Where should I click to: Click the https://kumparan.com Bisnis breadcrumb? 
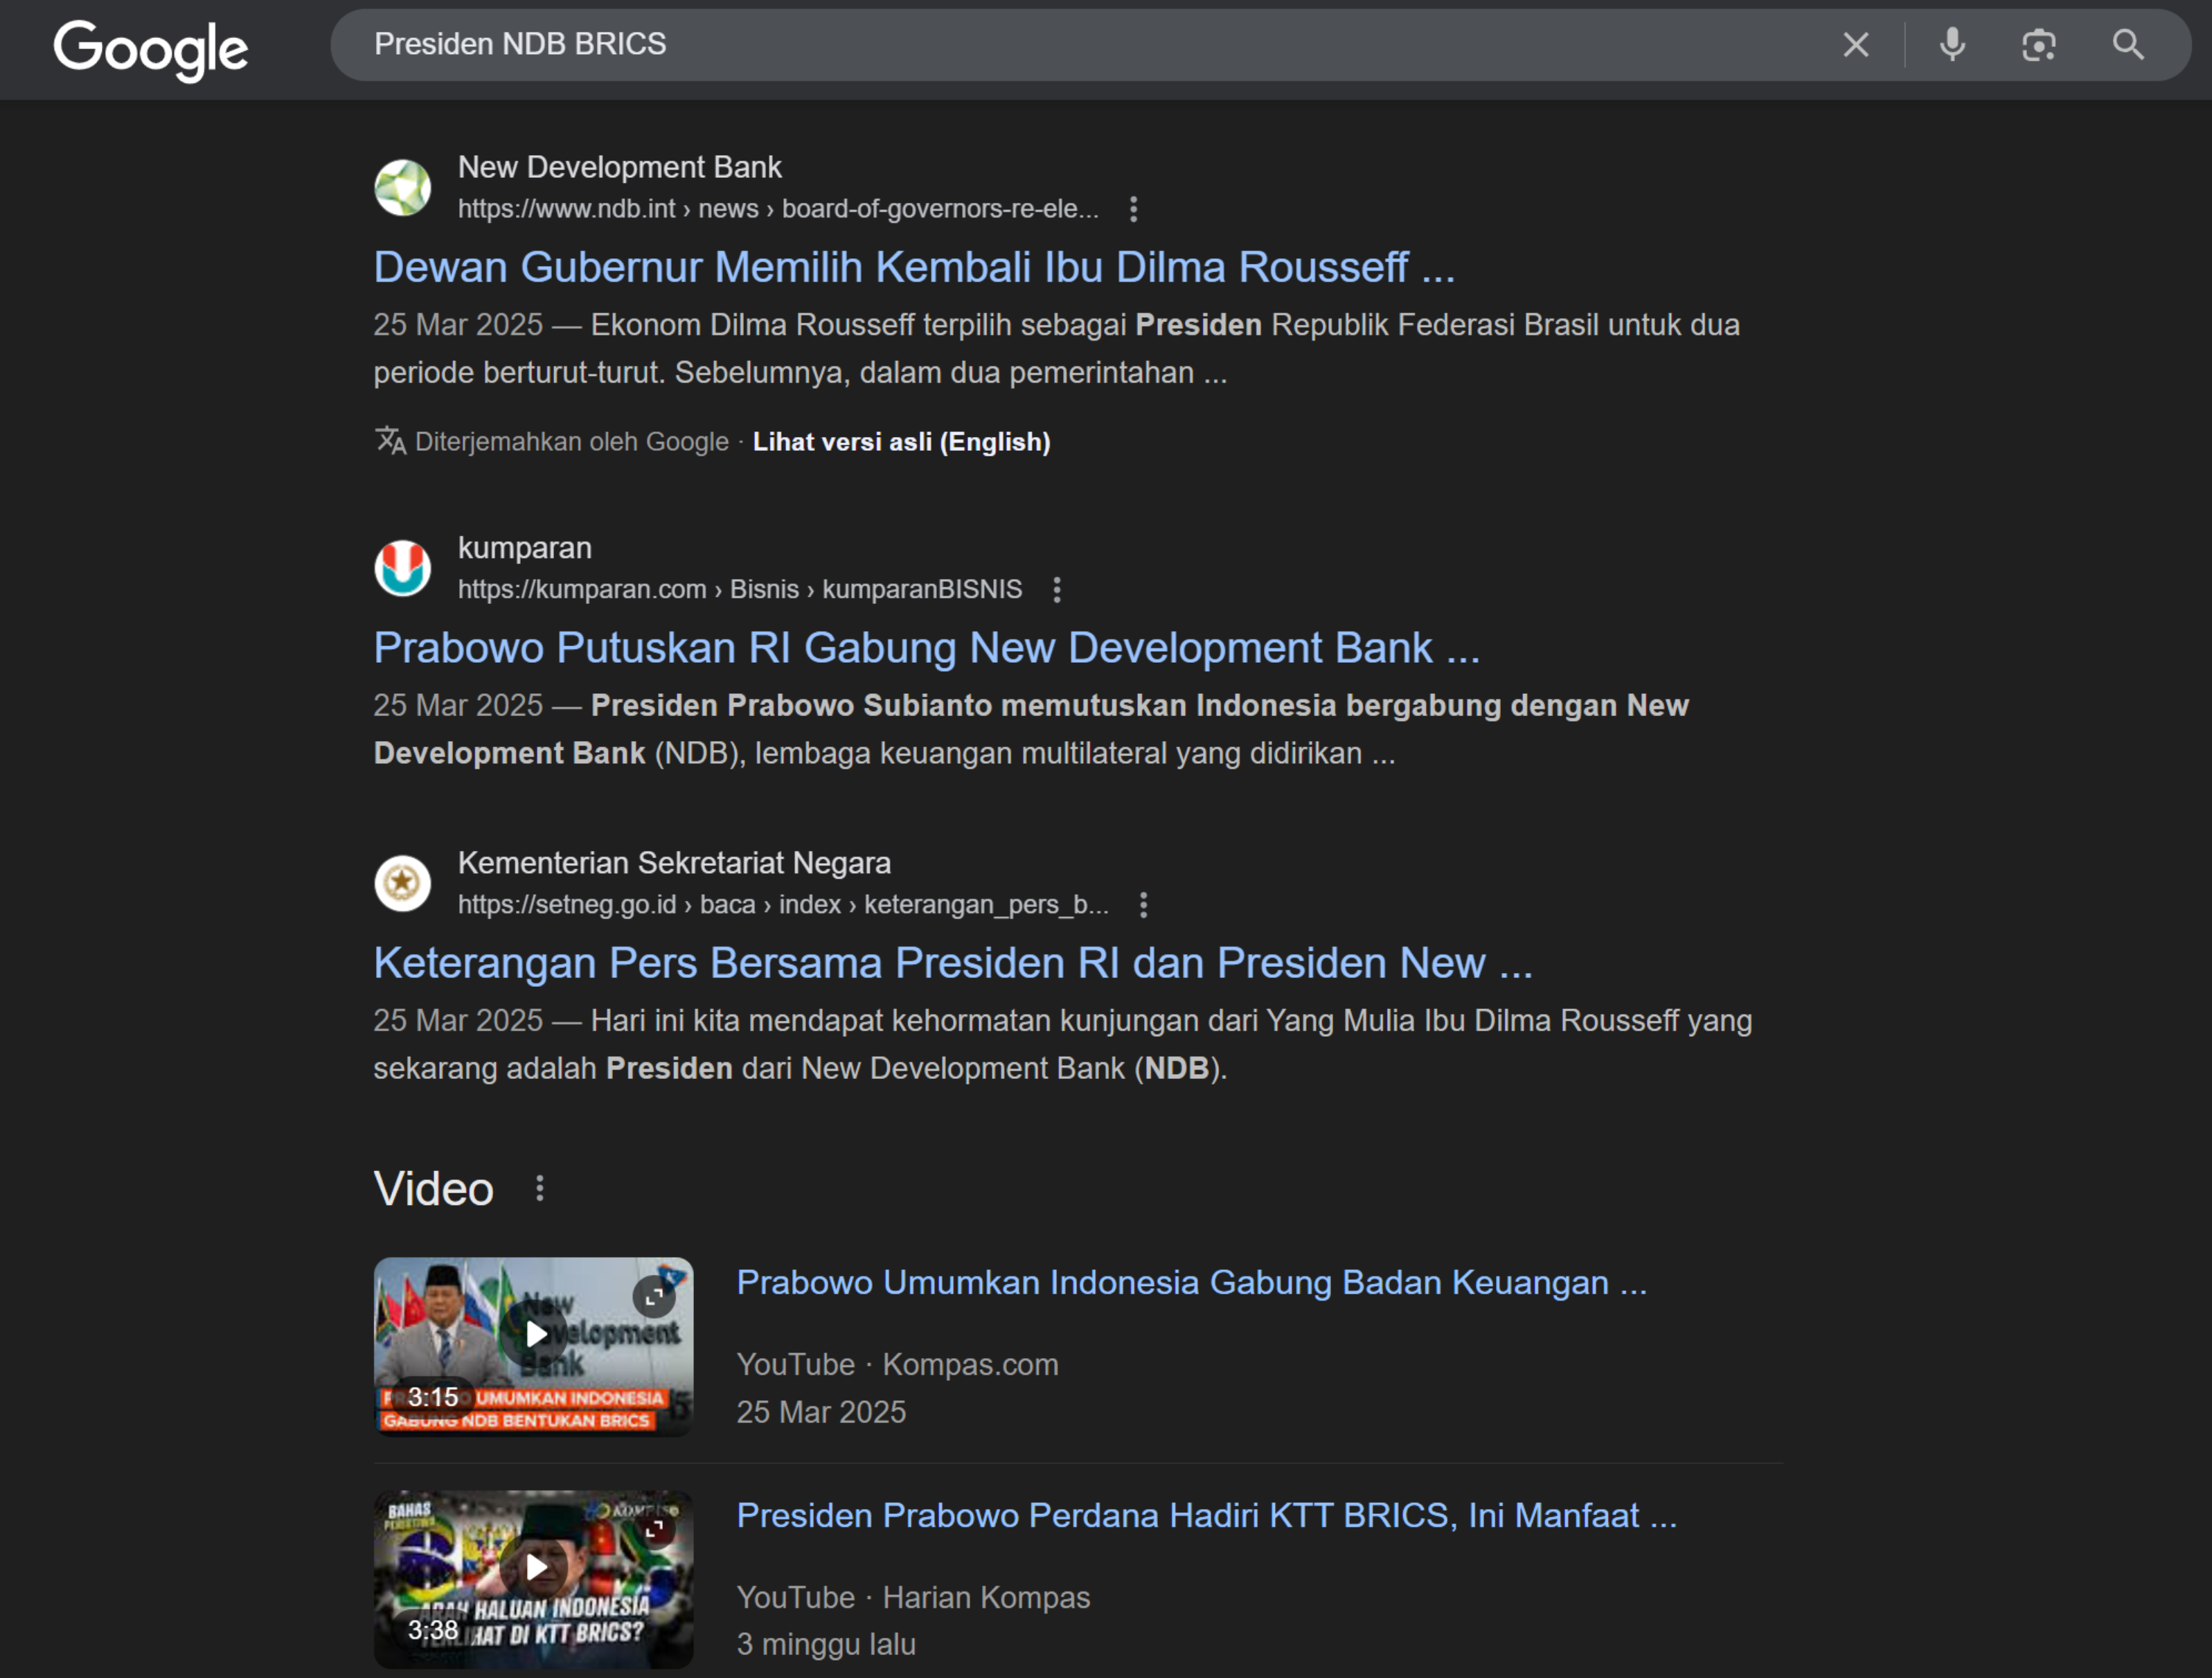(740, 590)
